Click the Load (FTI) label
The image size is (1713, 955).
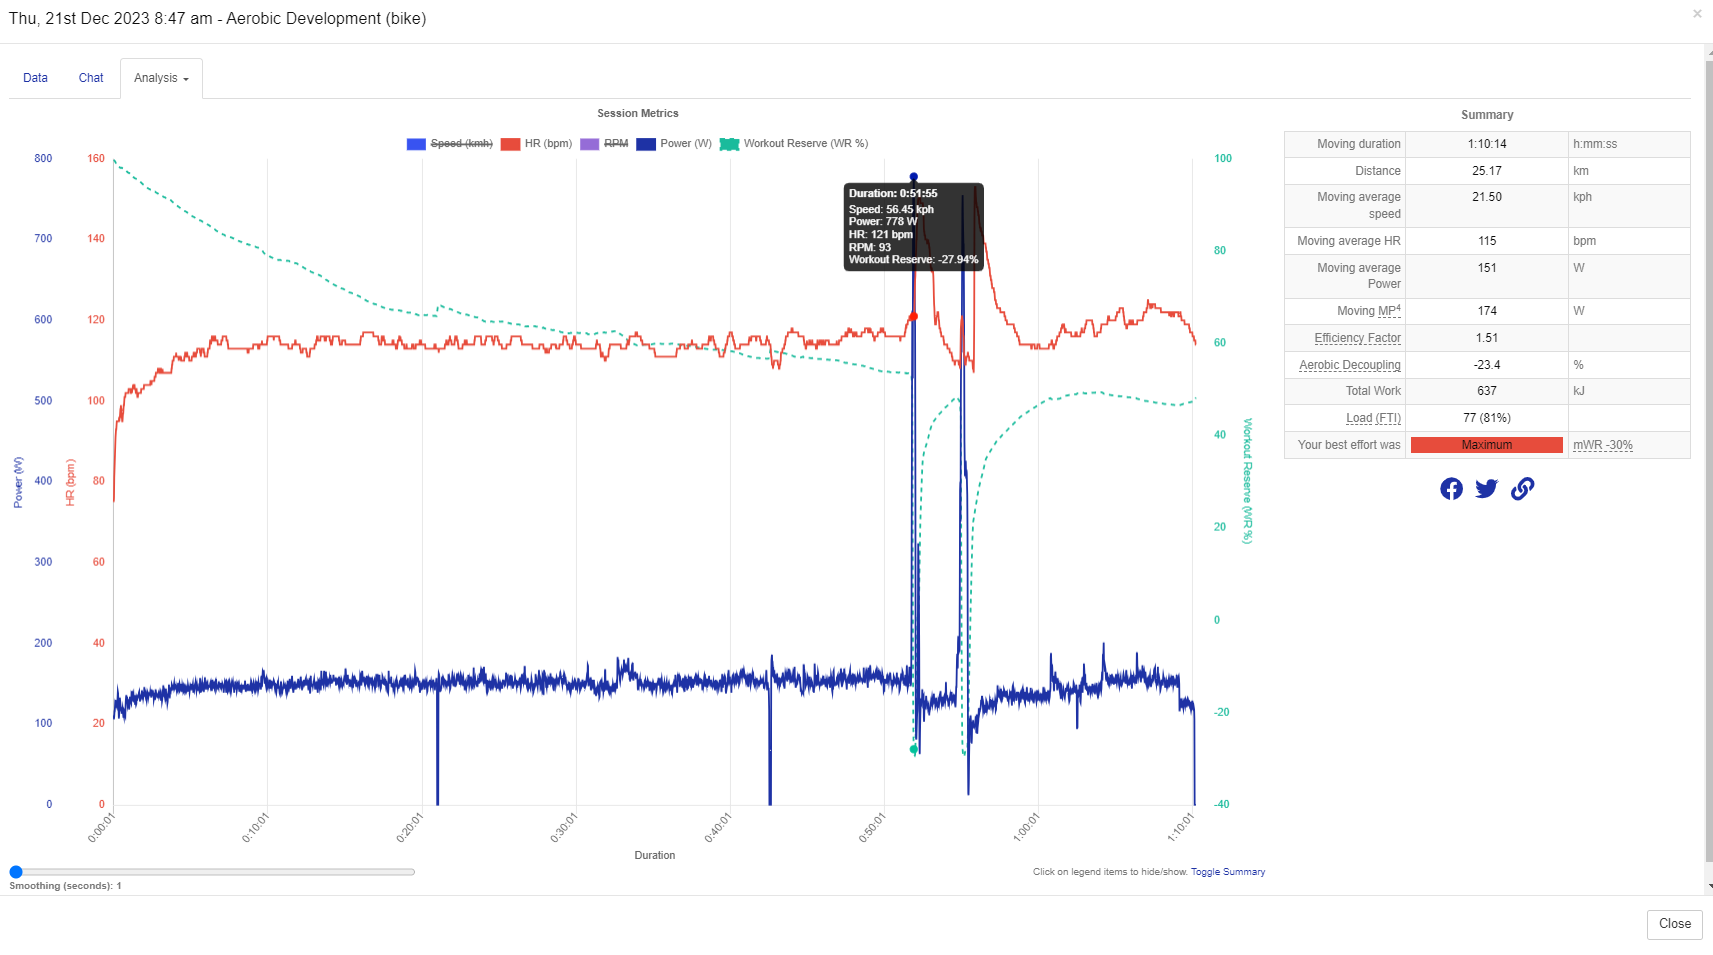[1372, 418]
